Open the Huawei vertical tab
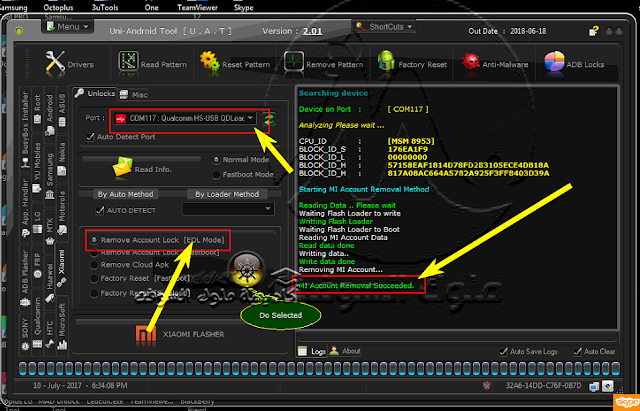 tap(50, 283)
